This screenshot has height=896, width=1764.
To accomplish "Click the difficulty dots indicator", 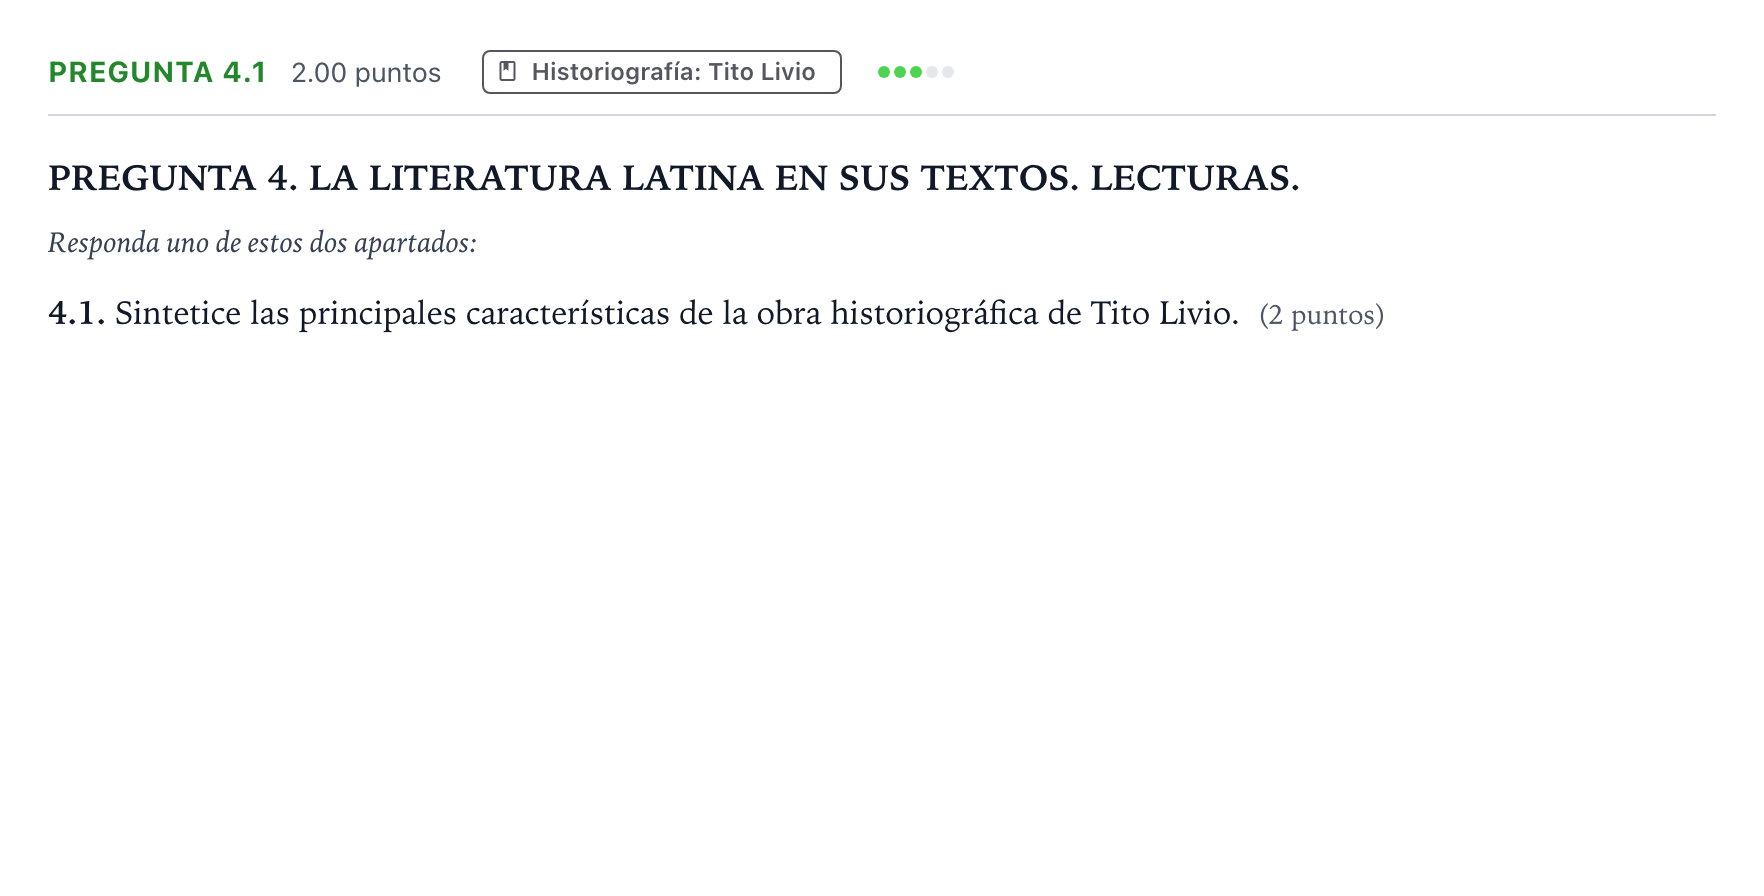I will click(916, 72).
